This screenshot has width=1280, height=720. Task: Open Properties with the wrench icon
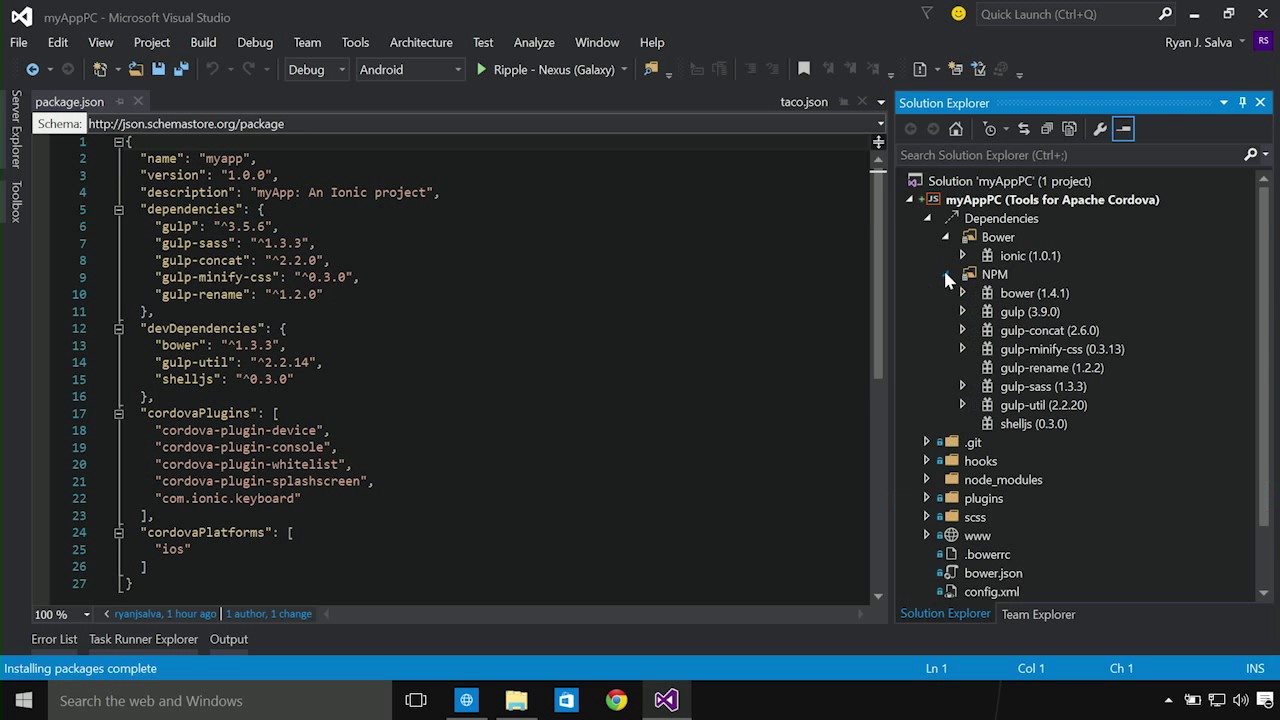1100,129
